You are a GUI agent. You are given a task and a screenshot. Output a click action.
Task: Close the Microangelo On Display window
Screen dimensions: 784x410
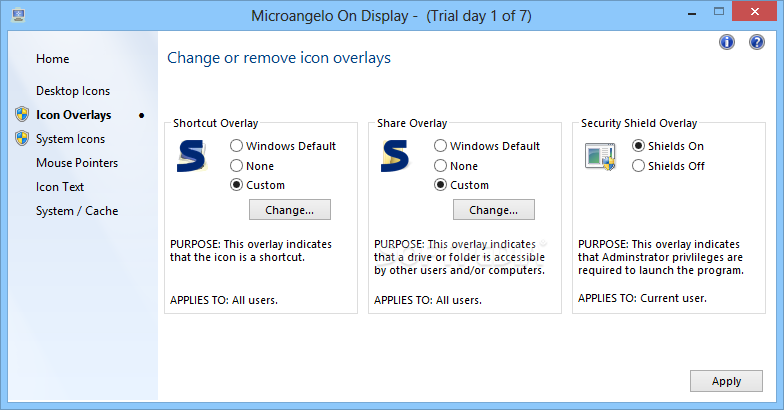pos(754,12)
